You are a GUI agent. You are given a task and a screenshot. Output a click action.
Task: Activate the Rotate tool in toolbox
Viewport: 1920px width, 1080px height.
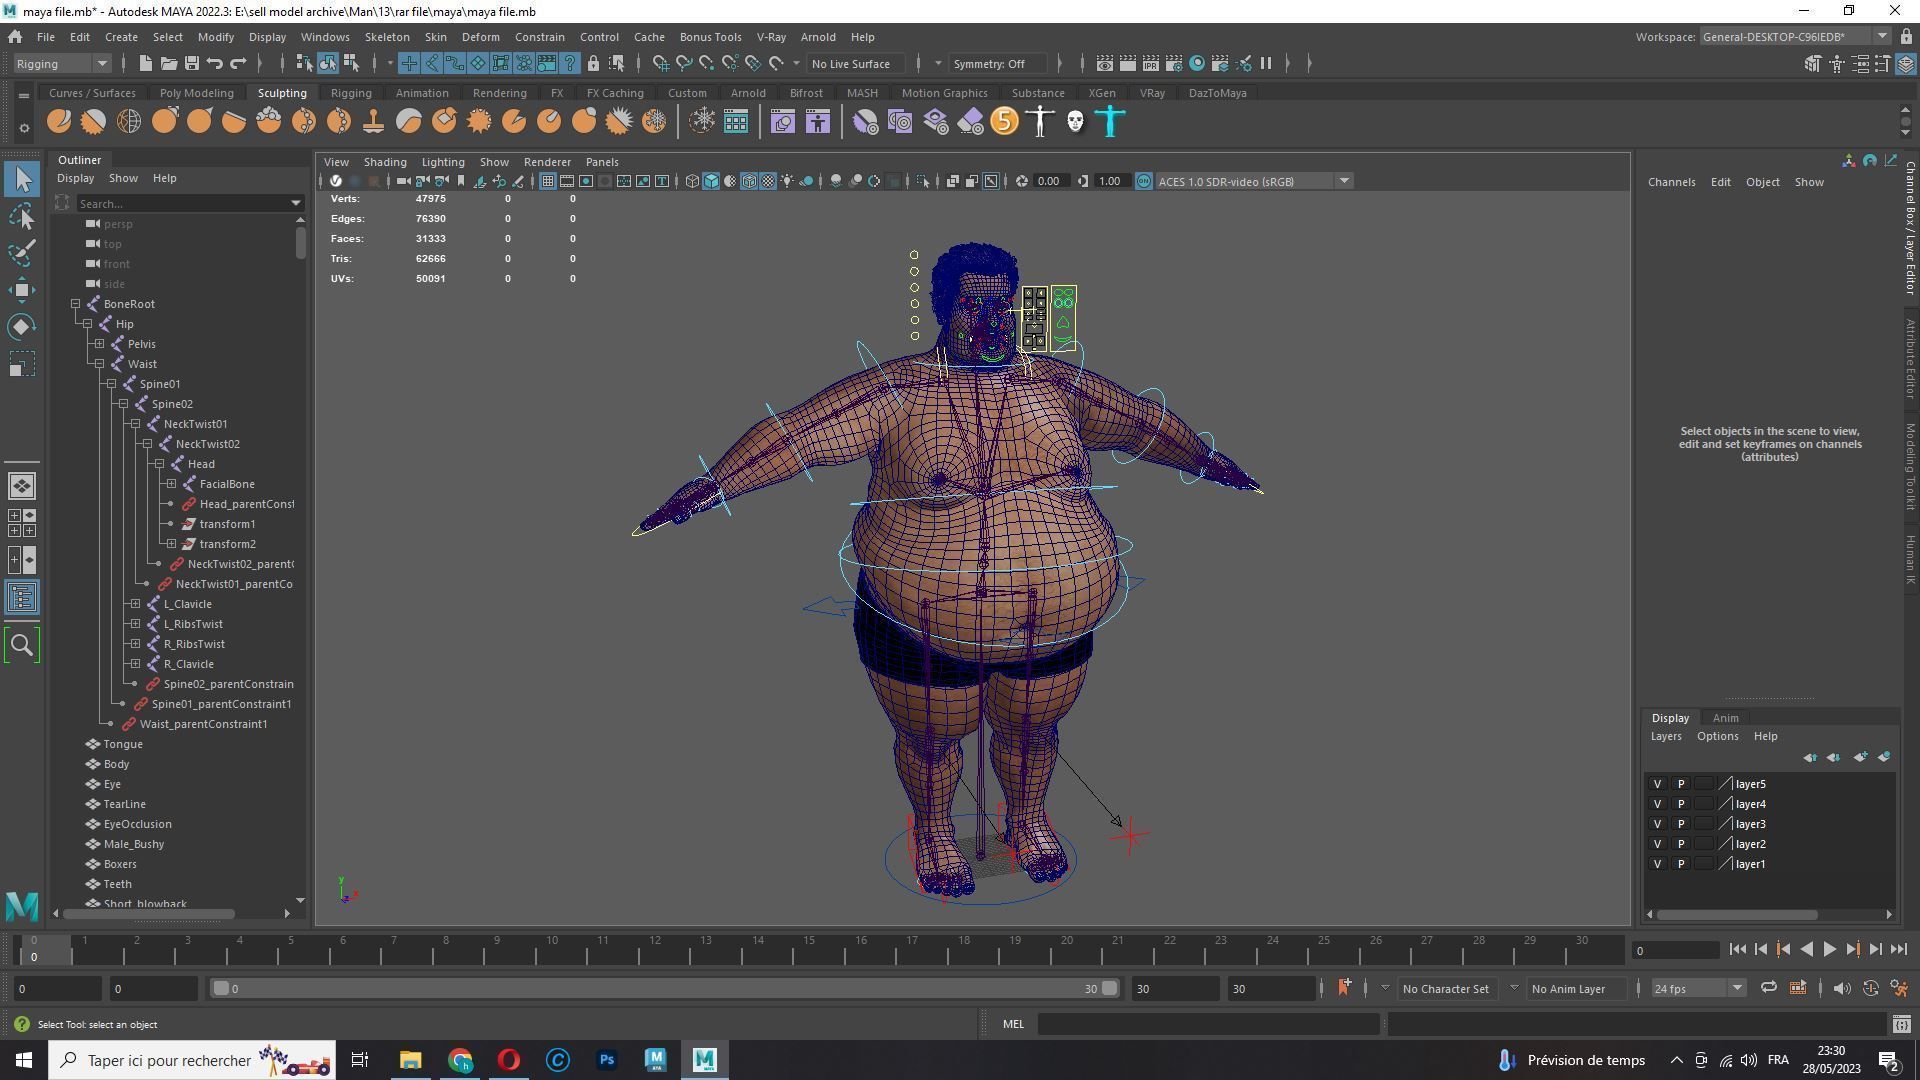22,327
